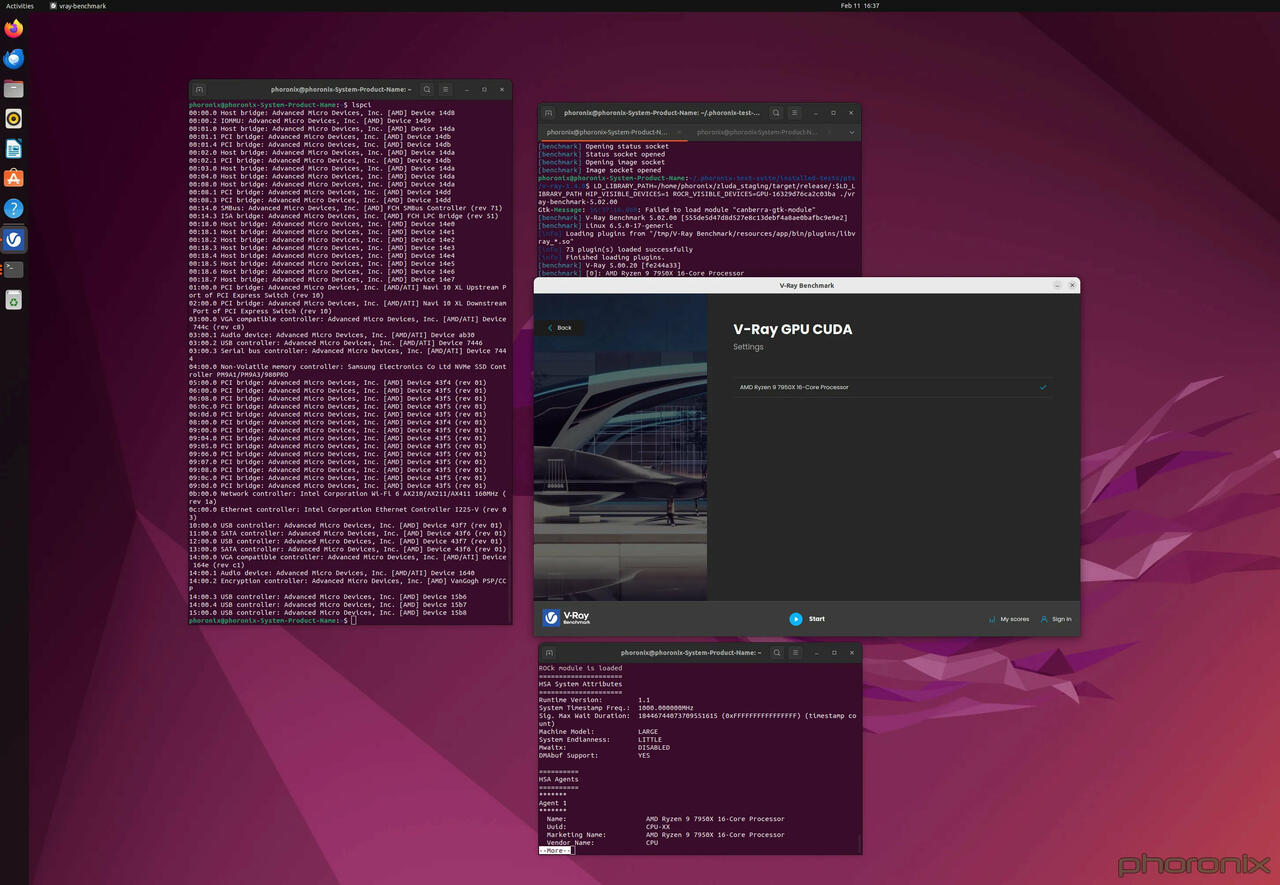Expand the terminal tab list dropdown arrow
The width and height of the screenshot is (1280, 885).
point(852,132)
